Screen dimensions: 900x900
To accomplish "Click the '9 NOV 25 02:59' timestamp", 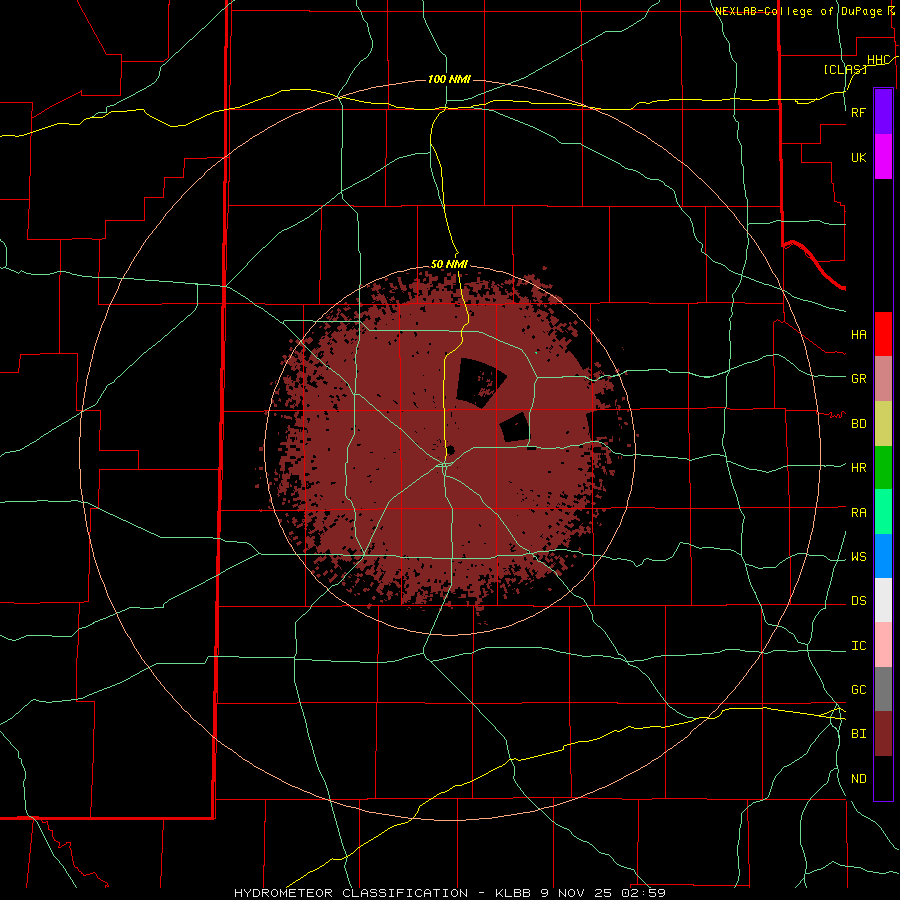I will click(x=603, y=893).
